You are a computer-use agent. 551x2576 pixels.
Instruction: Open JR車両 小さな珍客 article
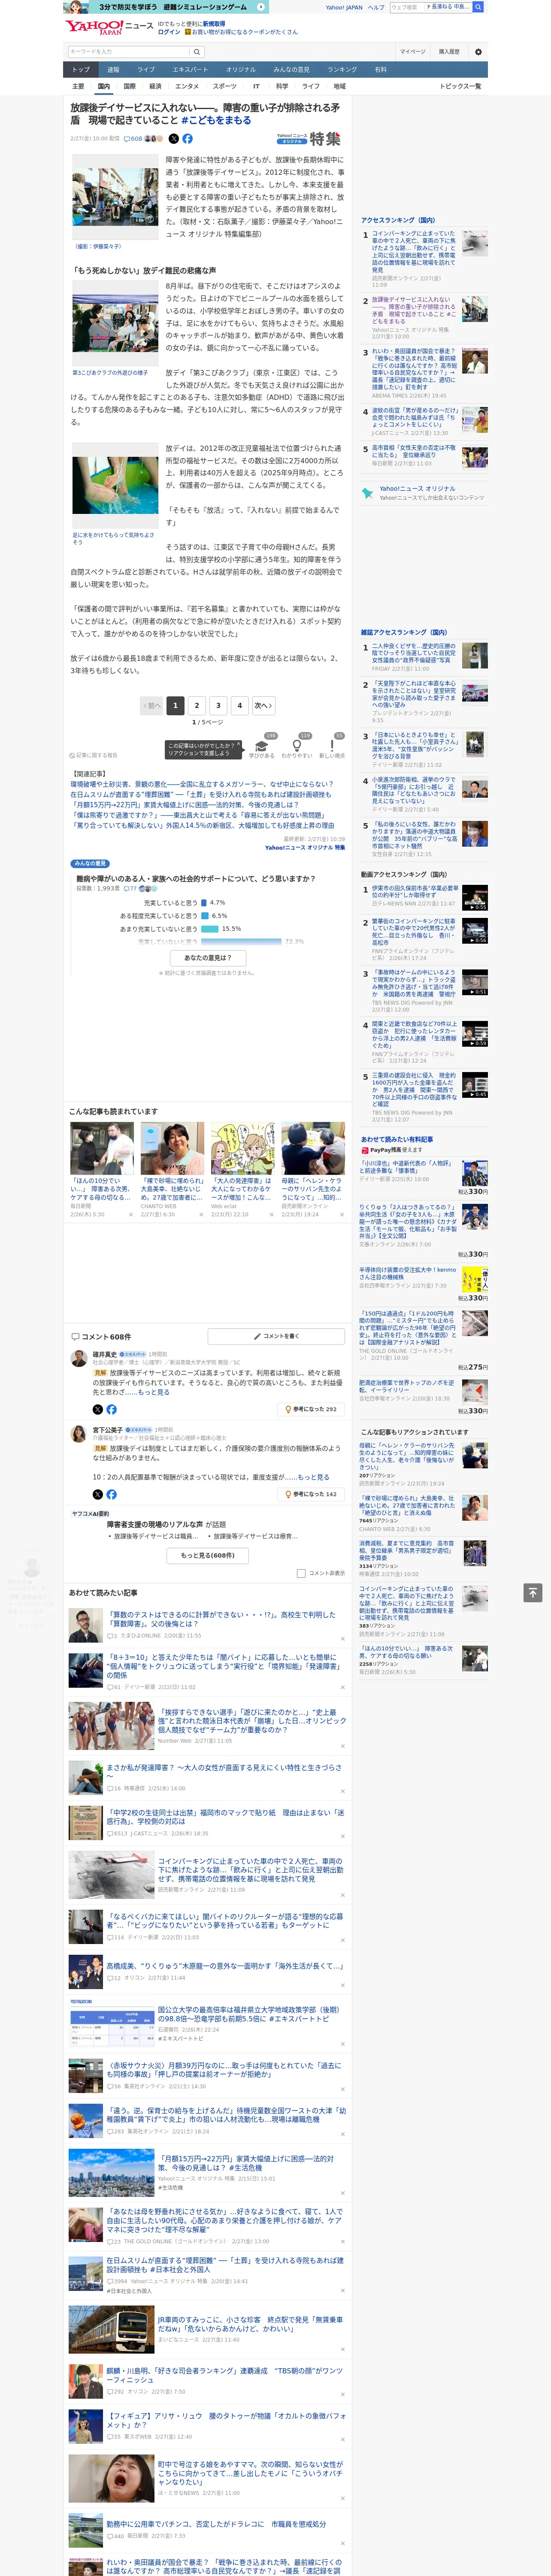[x=250, y=2324]
